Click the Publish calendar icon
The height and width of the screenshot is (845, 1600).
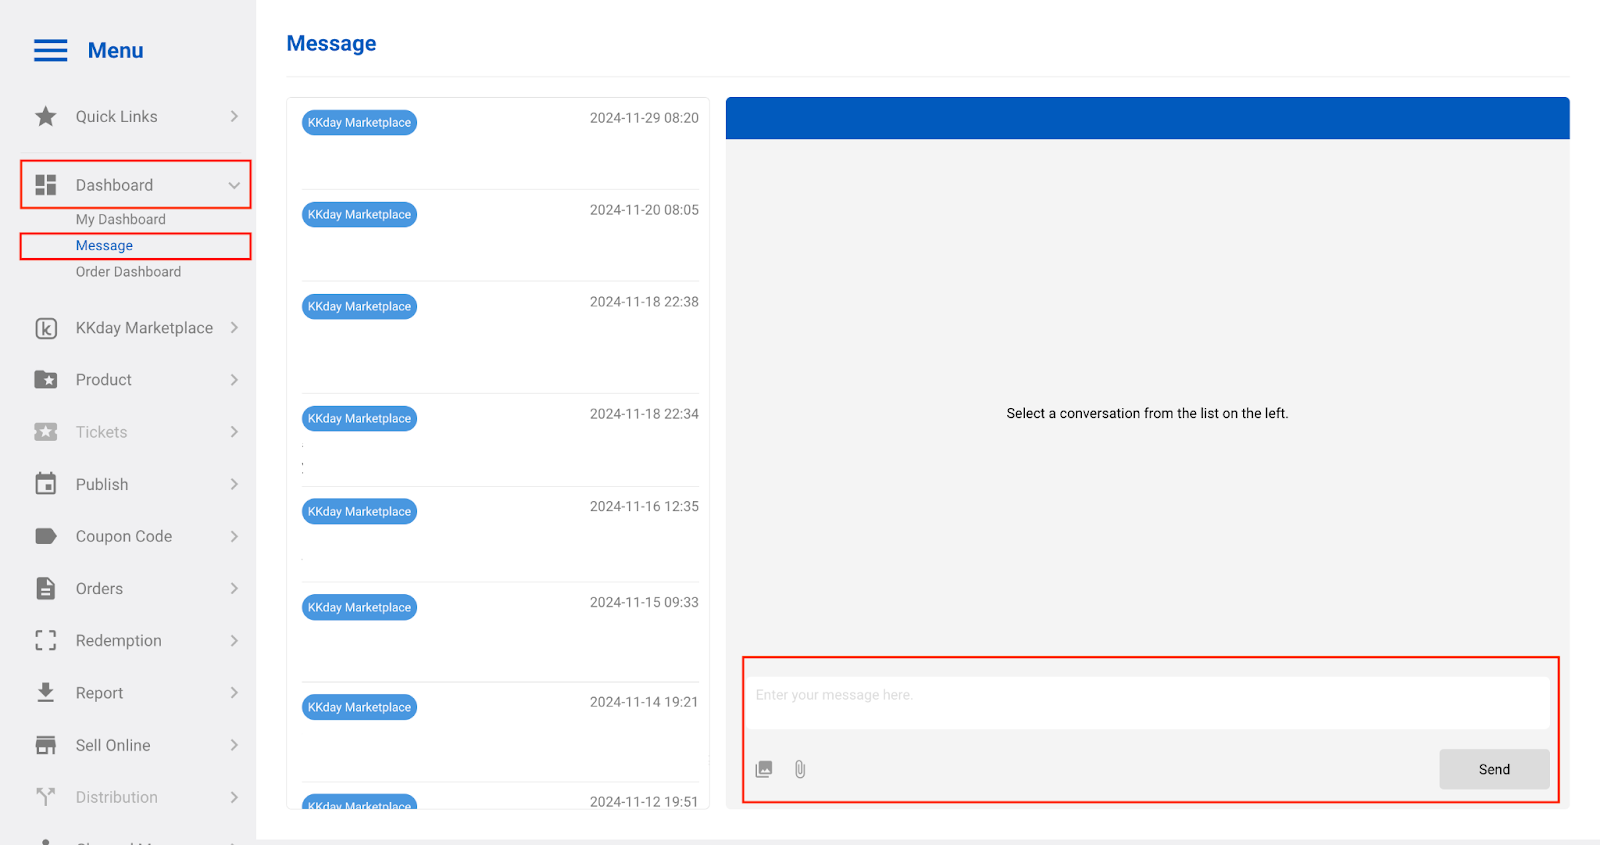[x=46, y=484]
